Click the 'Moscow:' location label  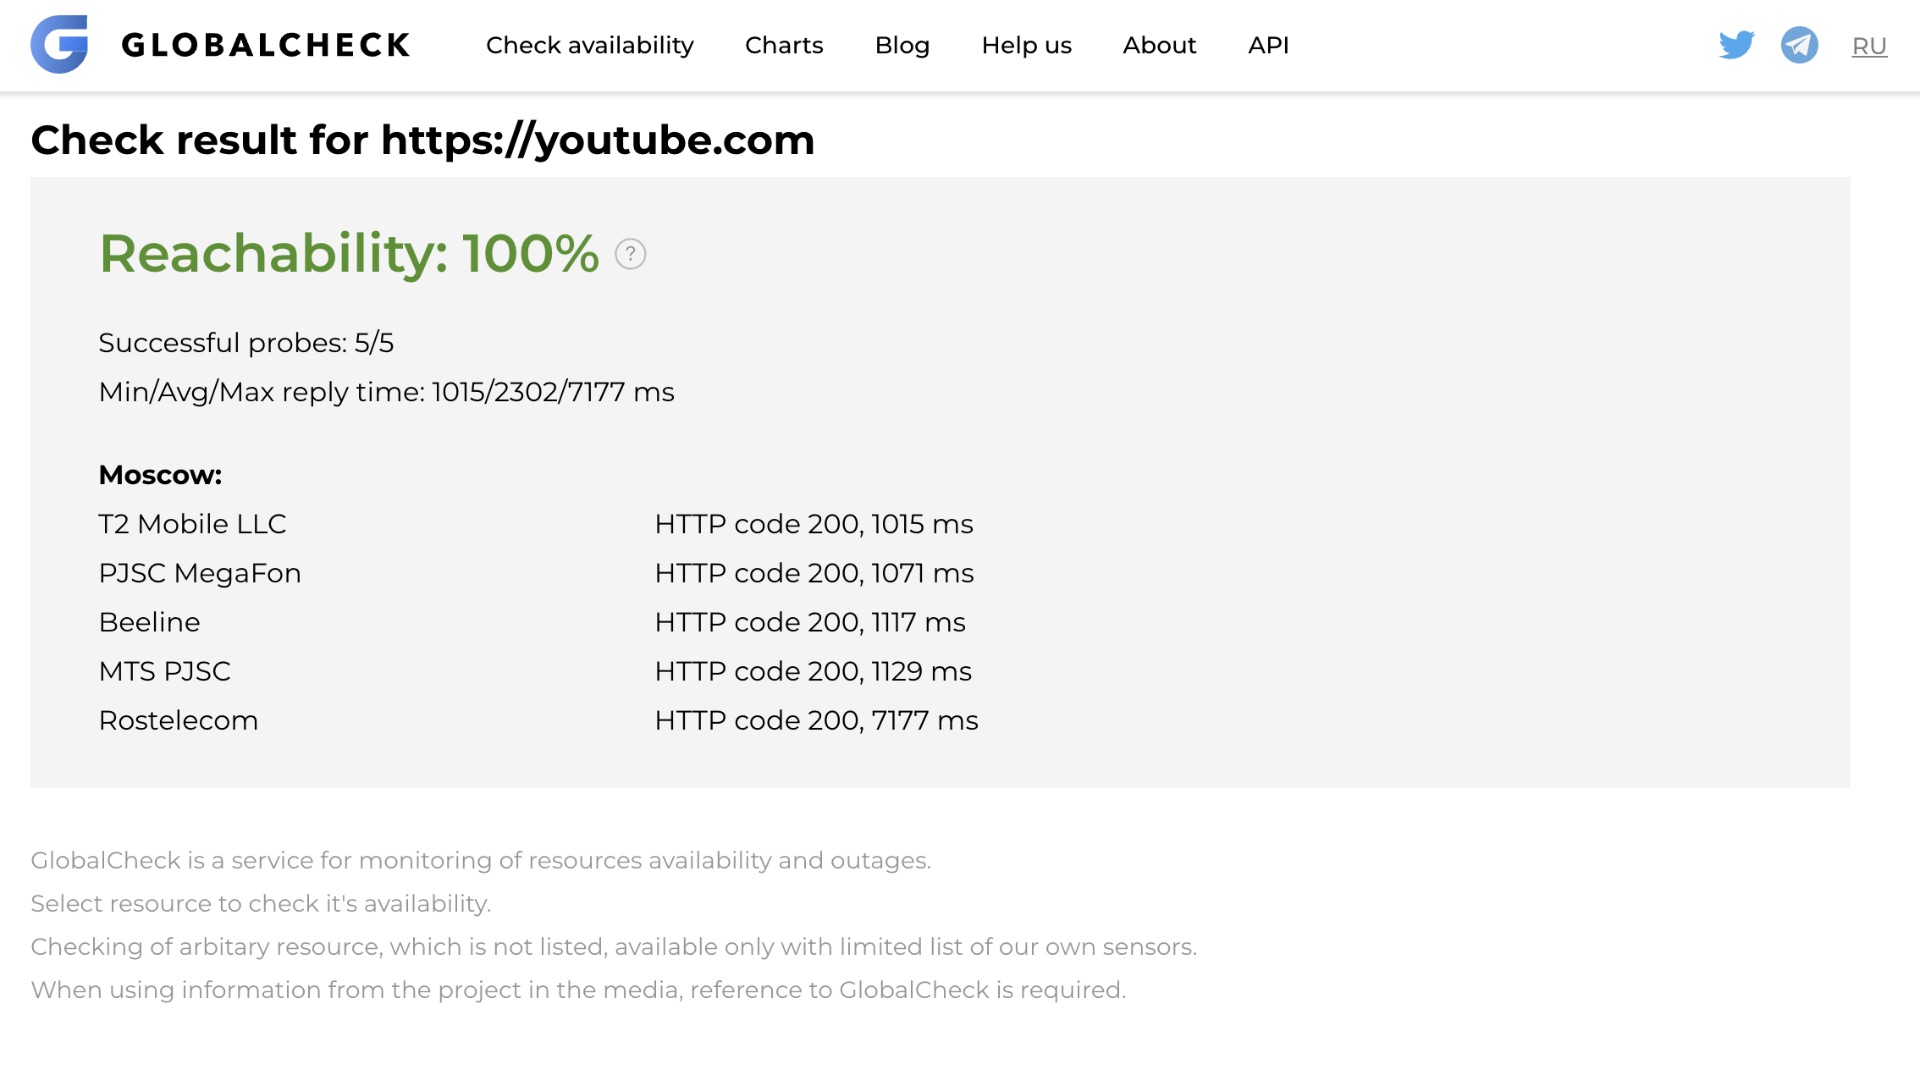(160, 475)
